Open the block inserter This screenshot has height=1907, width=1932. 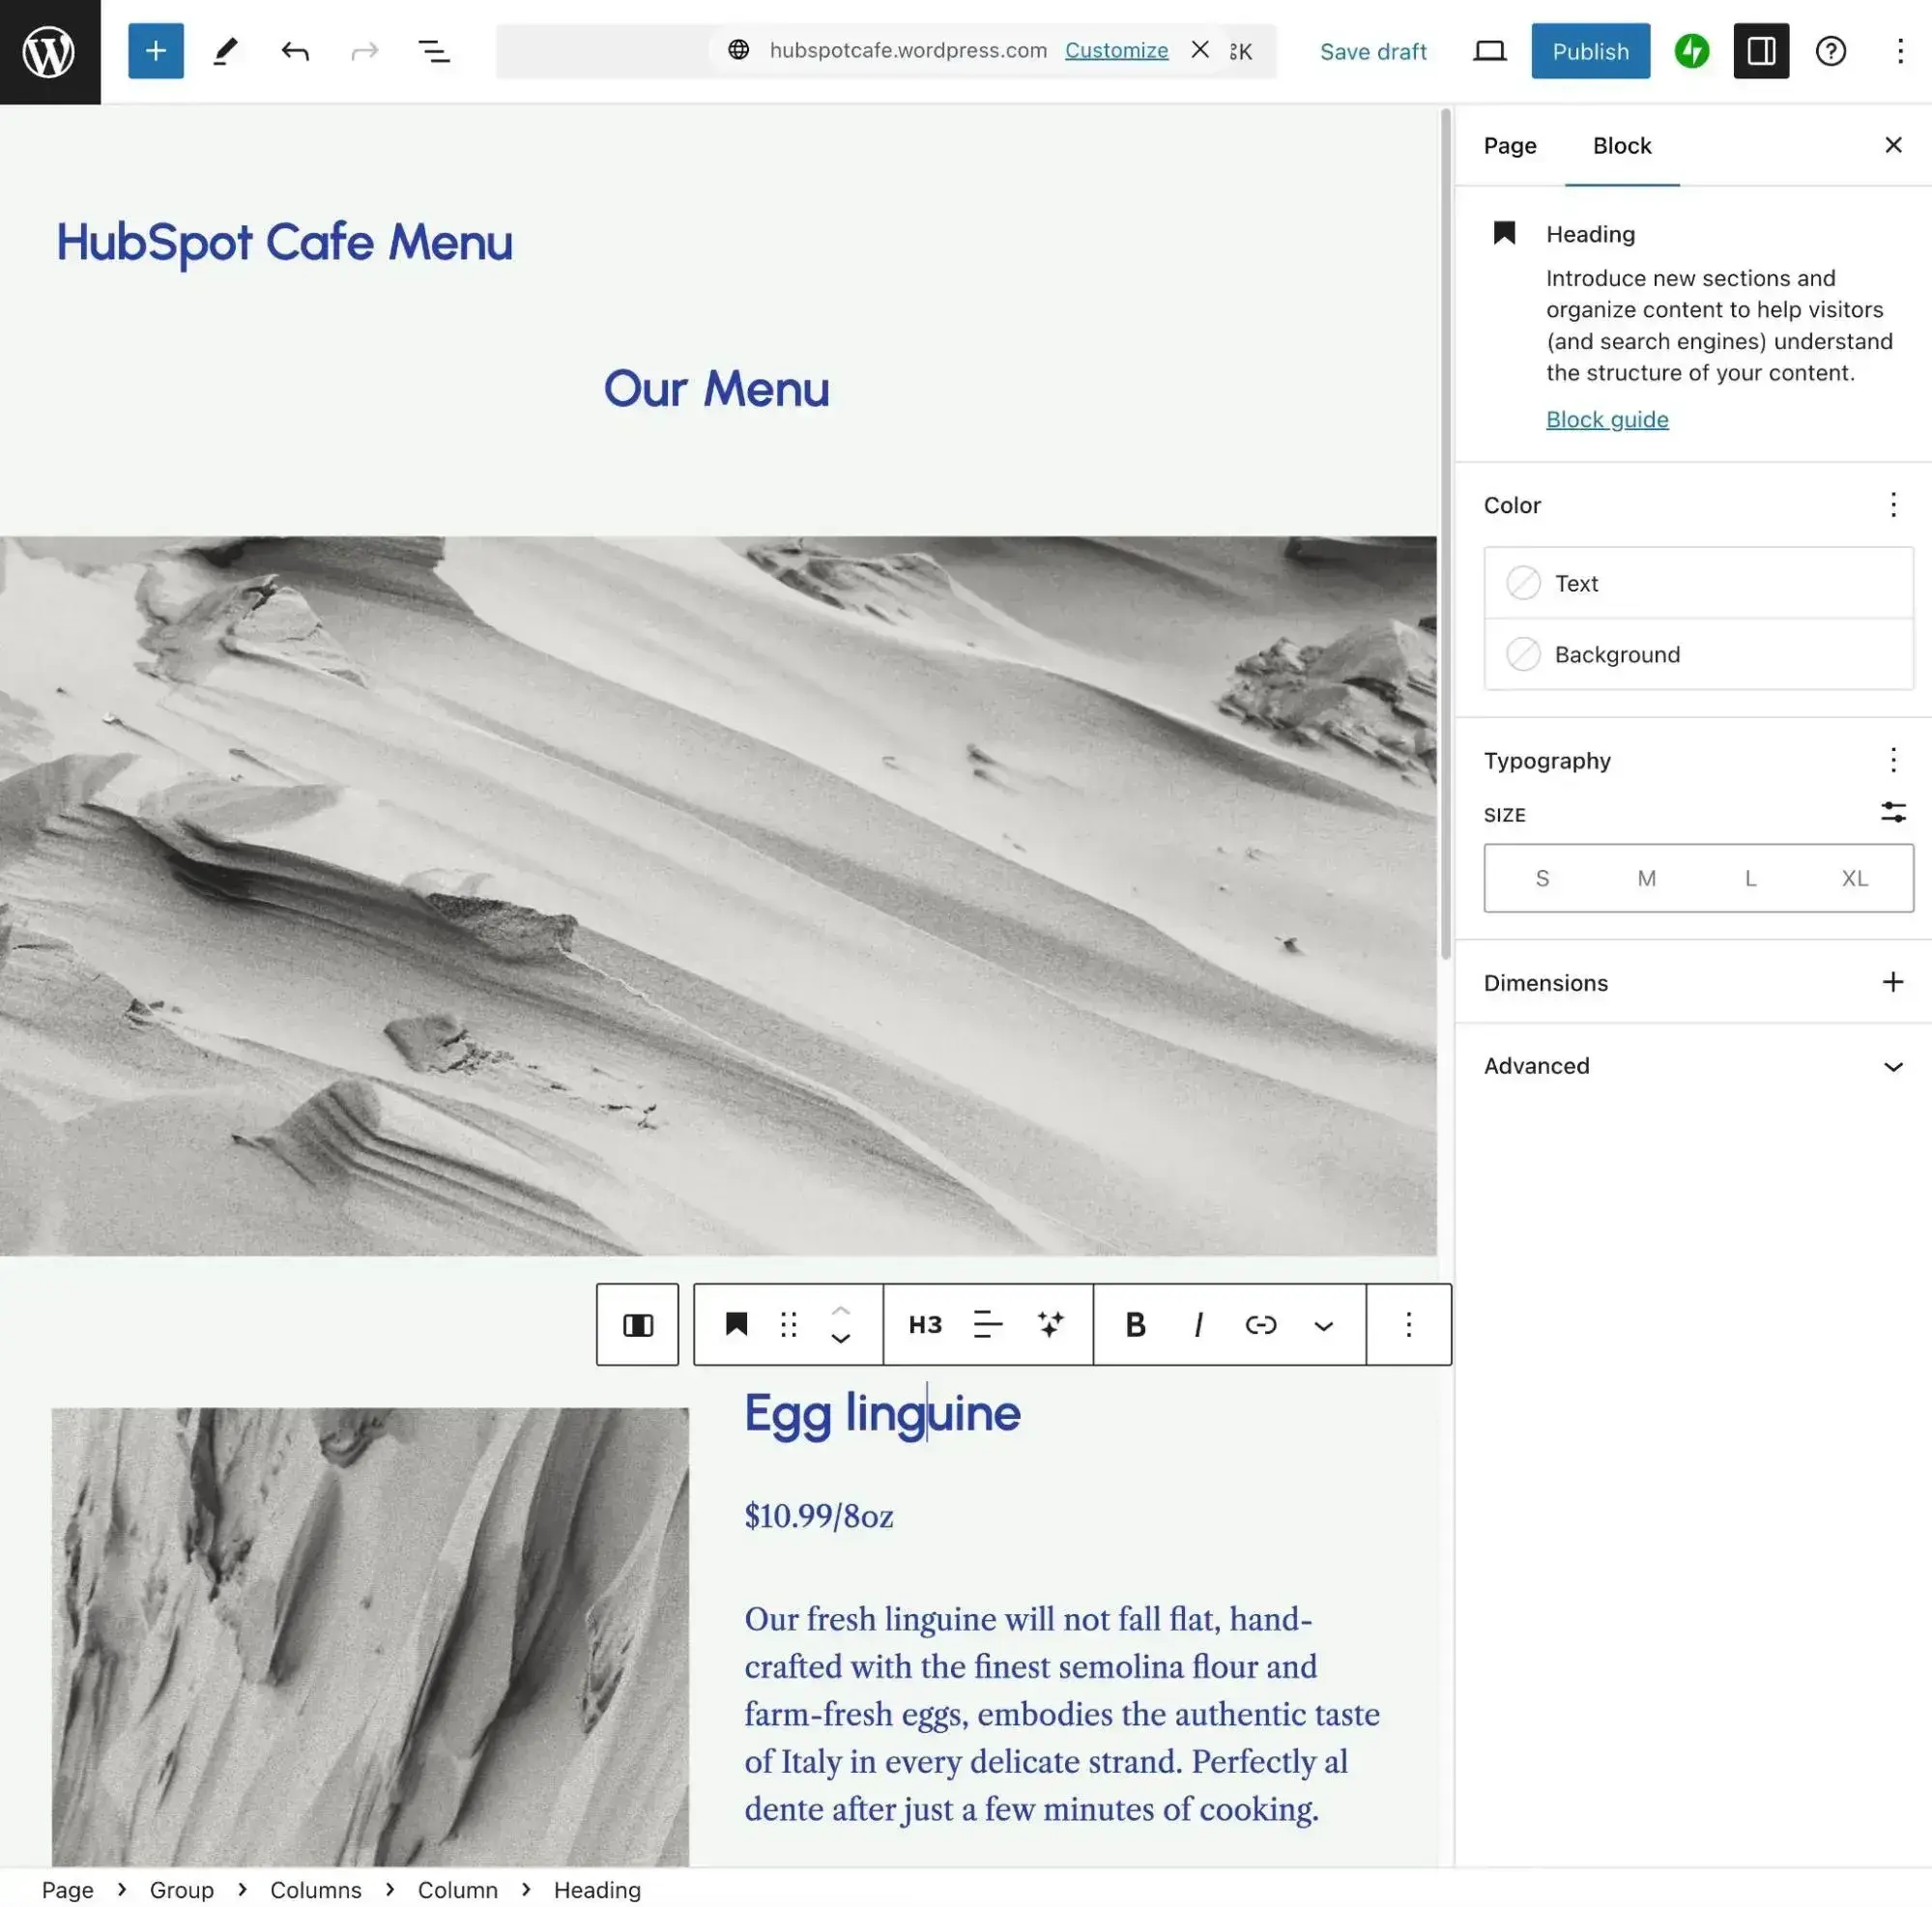(155, 51)
